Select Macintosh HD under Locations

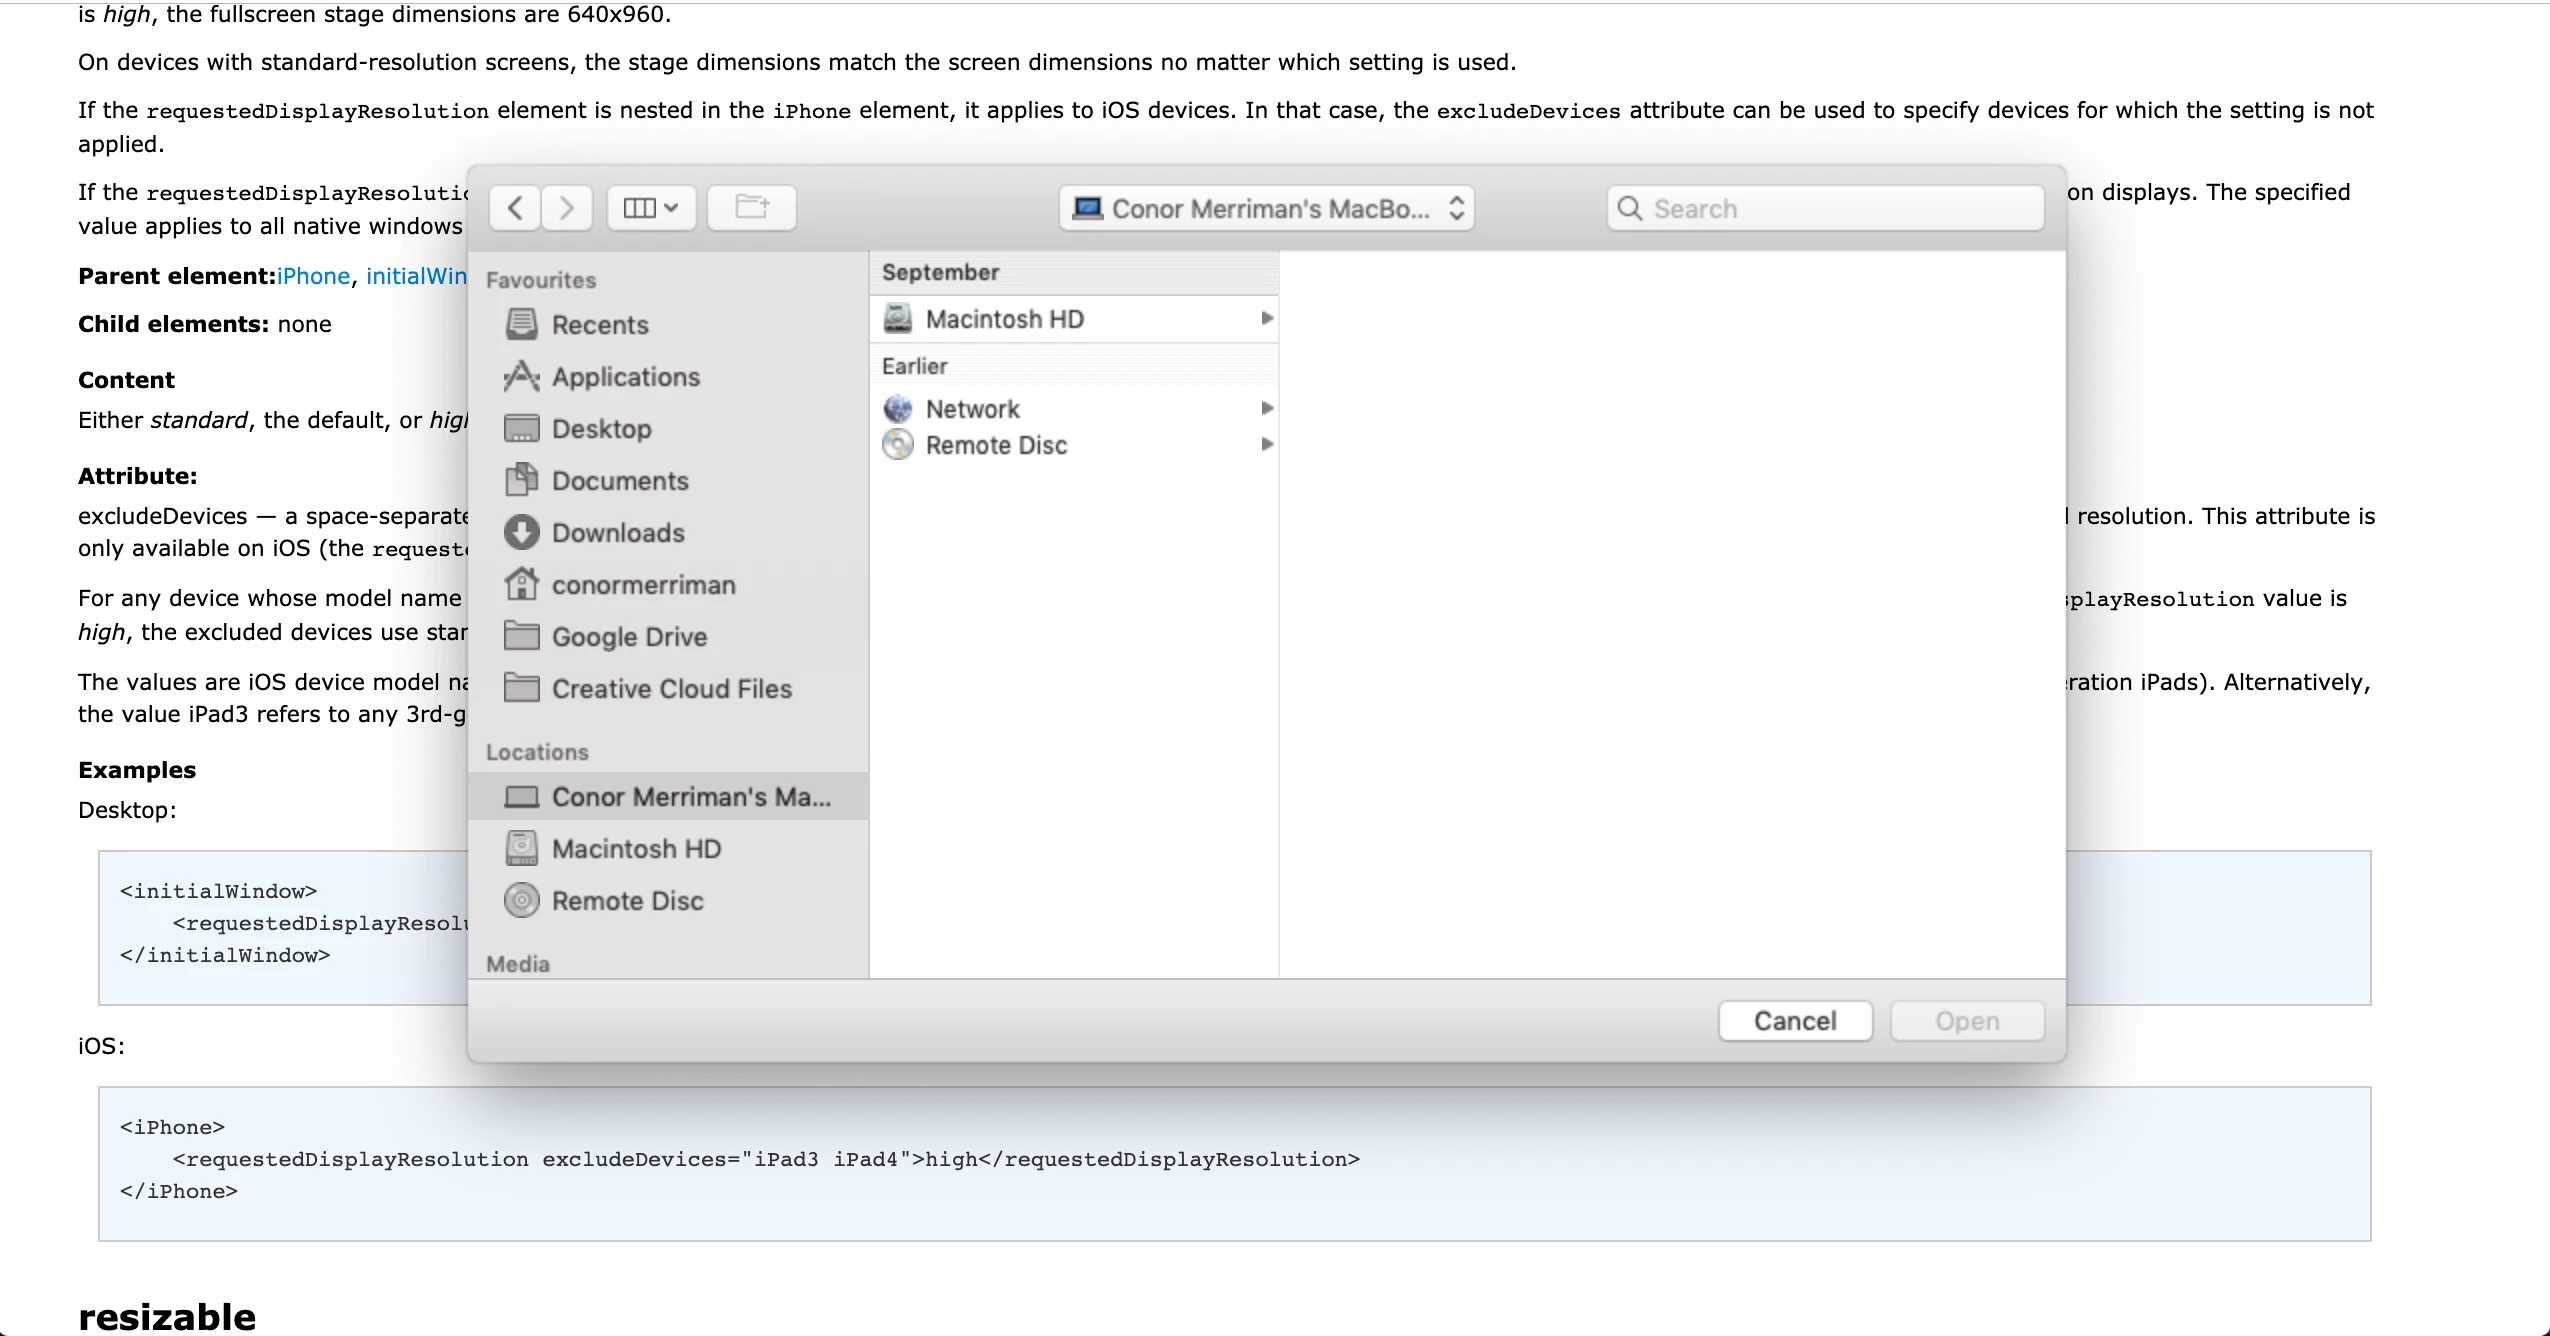(635, 849)
